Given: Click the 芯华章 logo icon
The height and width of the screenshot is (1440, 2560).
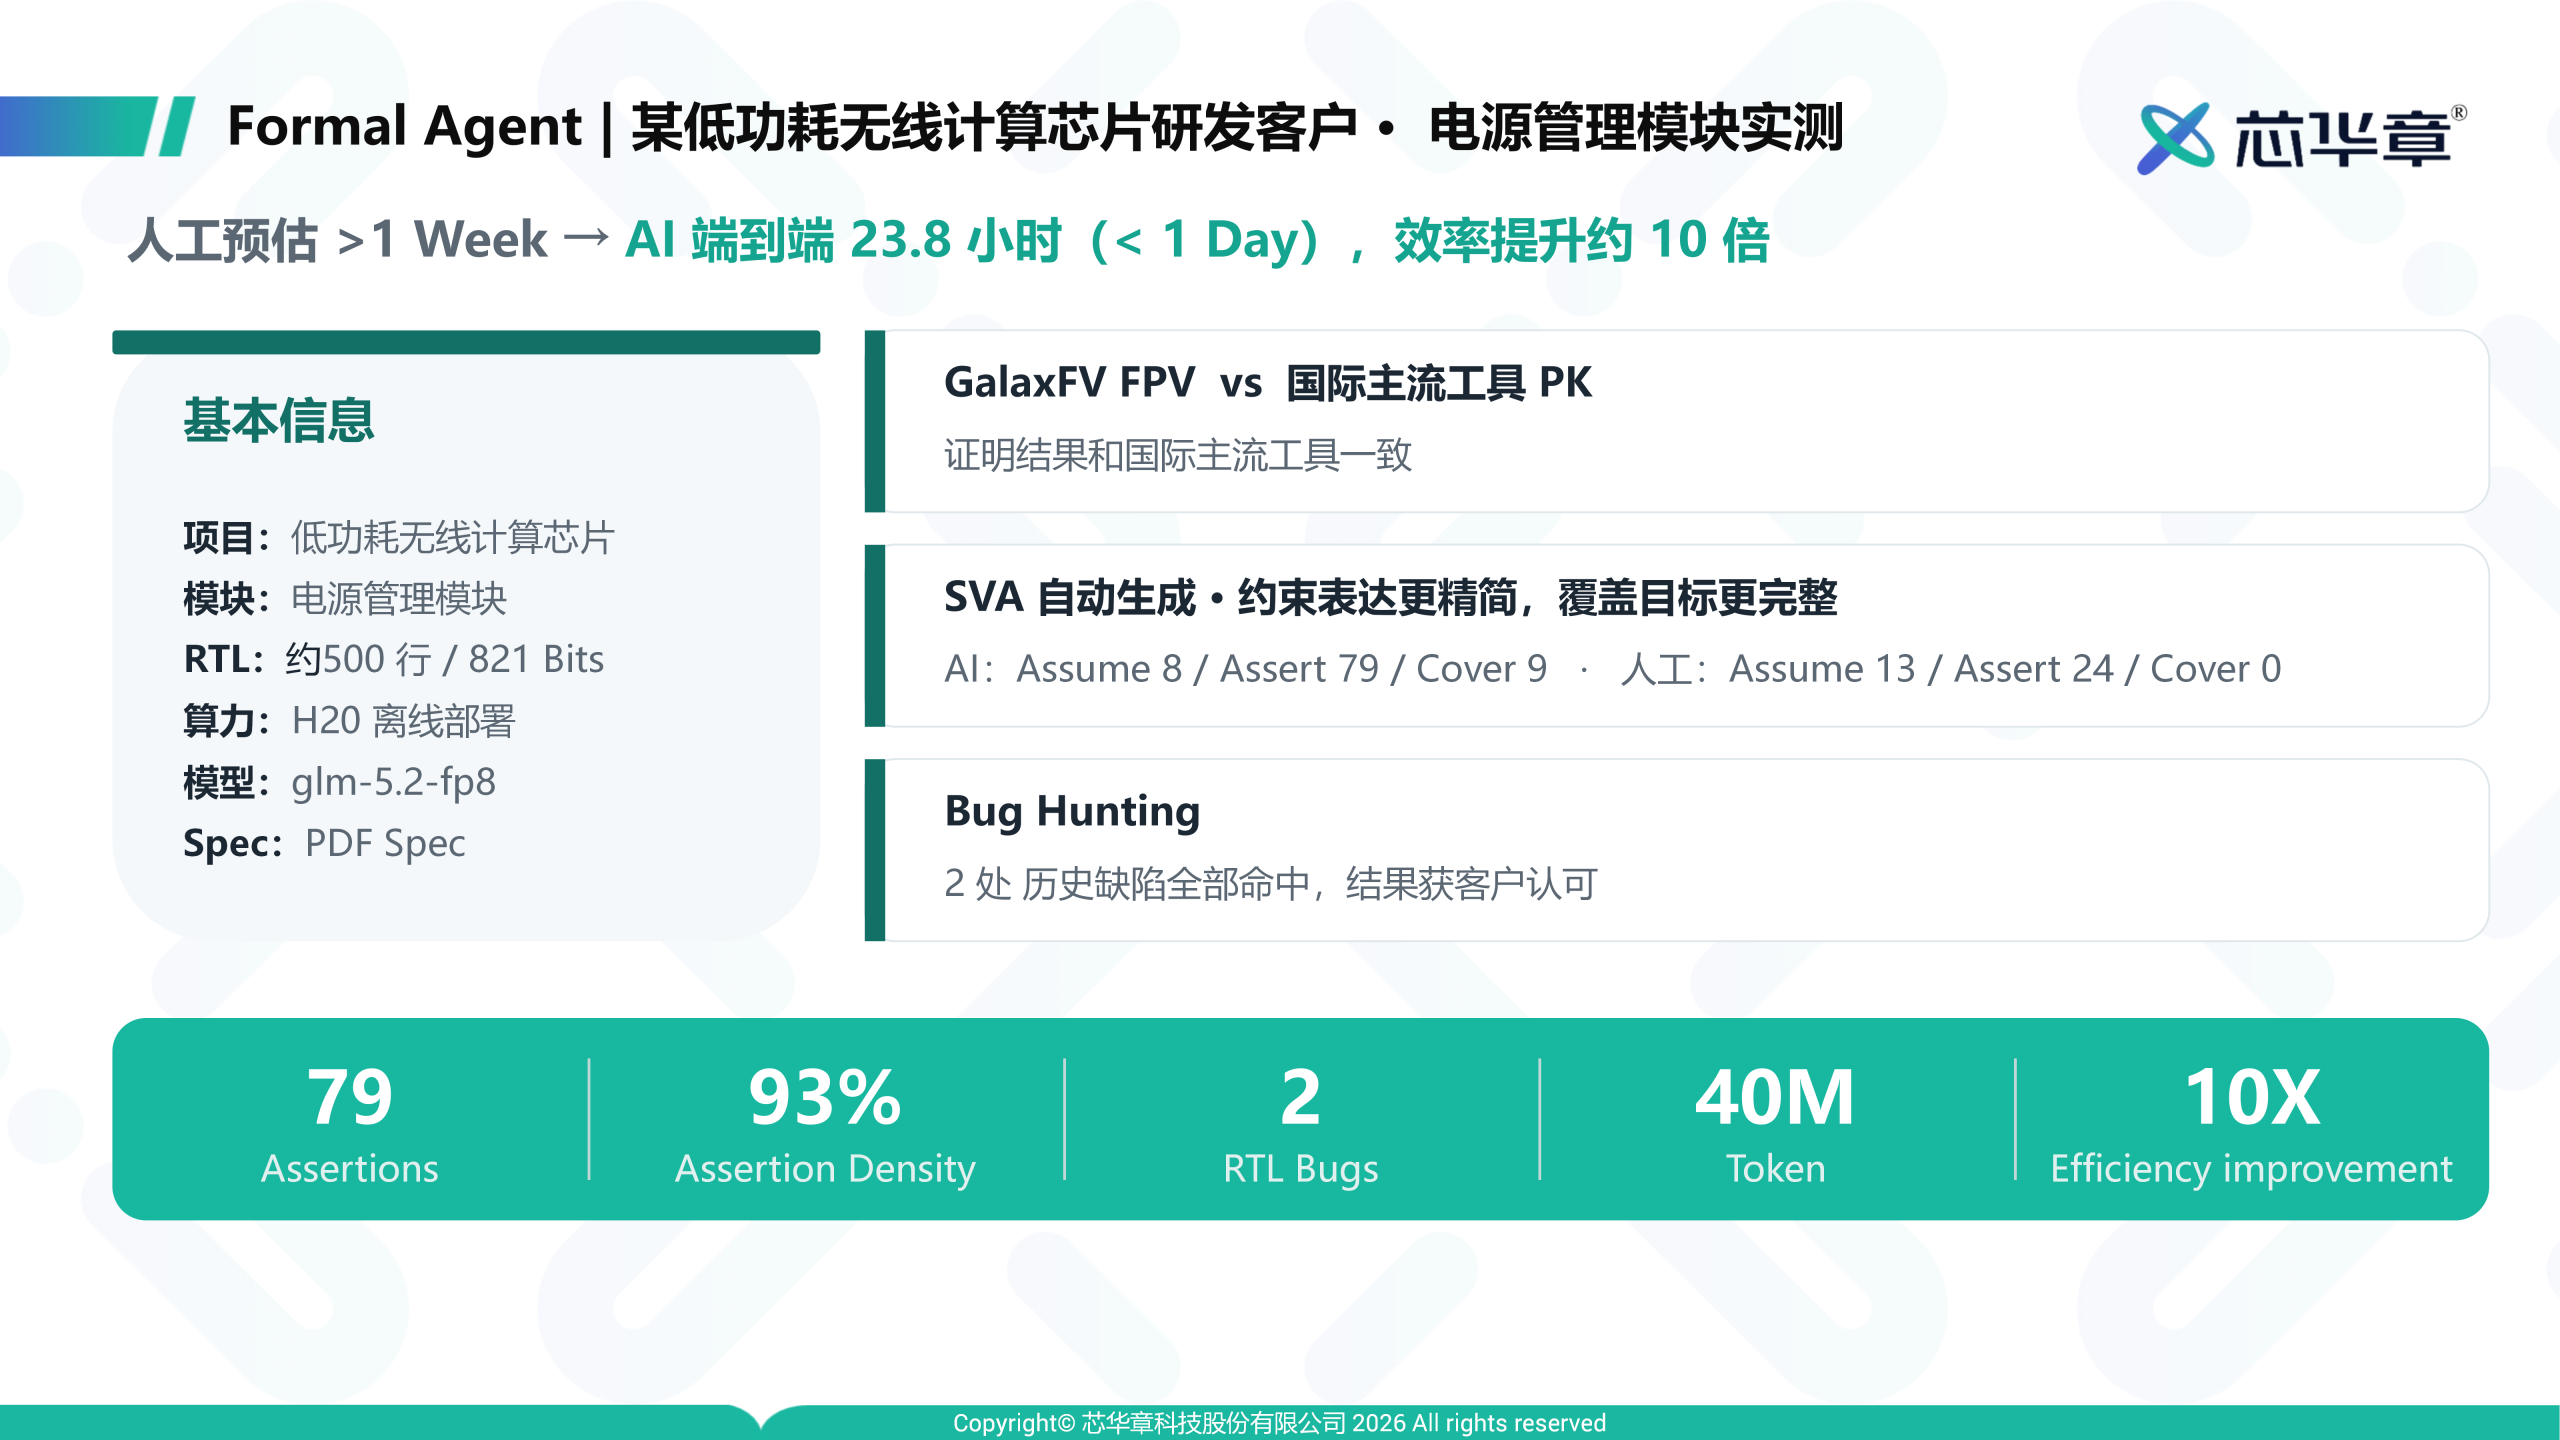Looking at the screenshot, I should (x=2175, y=138).
